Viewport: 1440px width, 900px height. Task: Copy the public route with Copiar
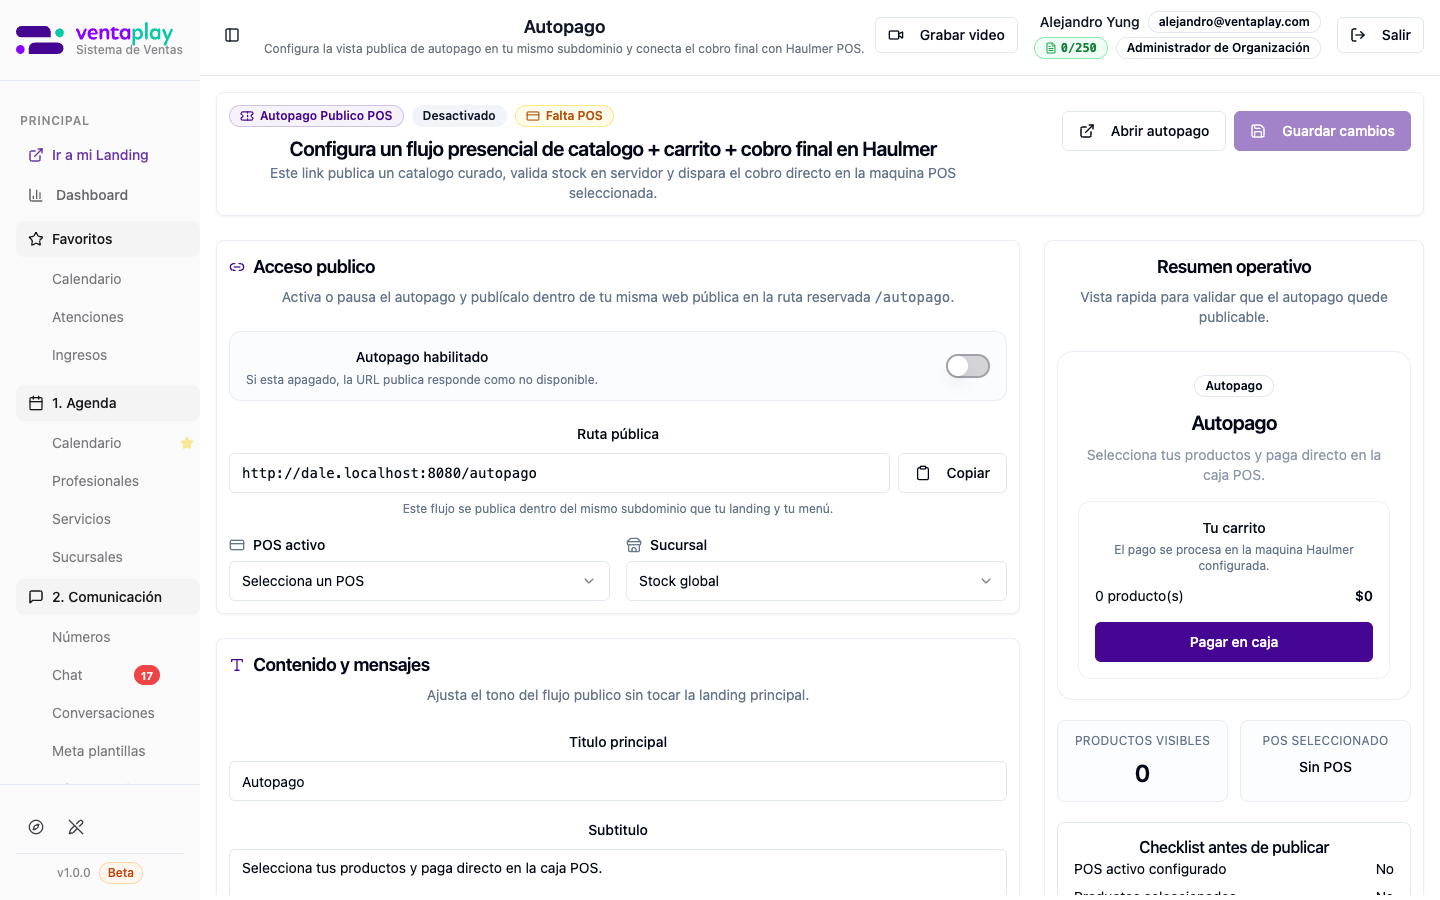click(x=952, y=473)
